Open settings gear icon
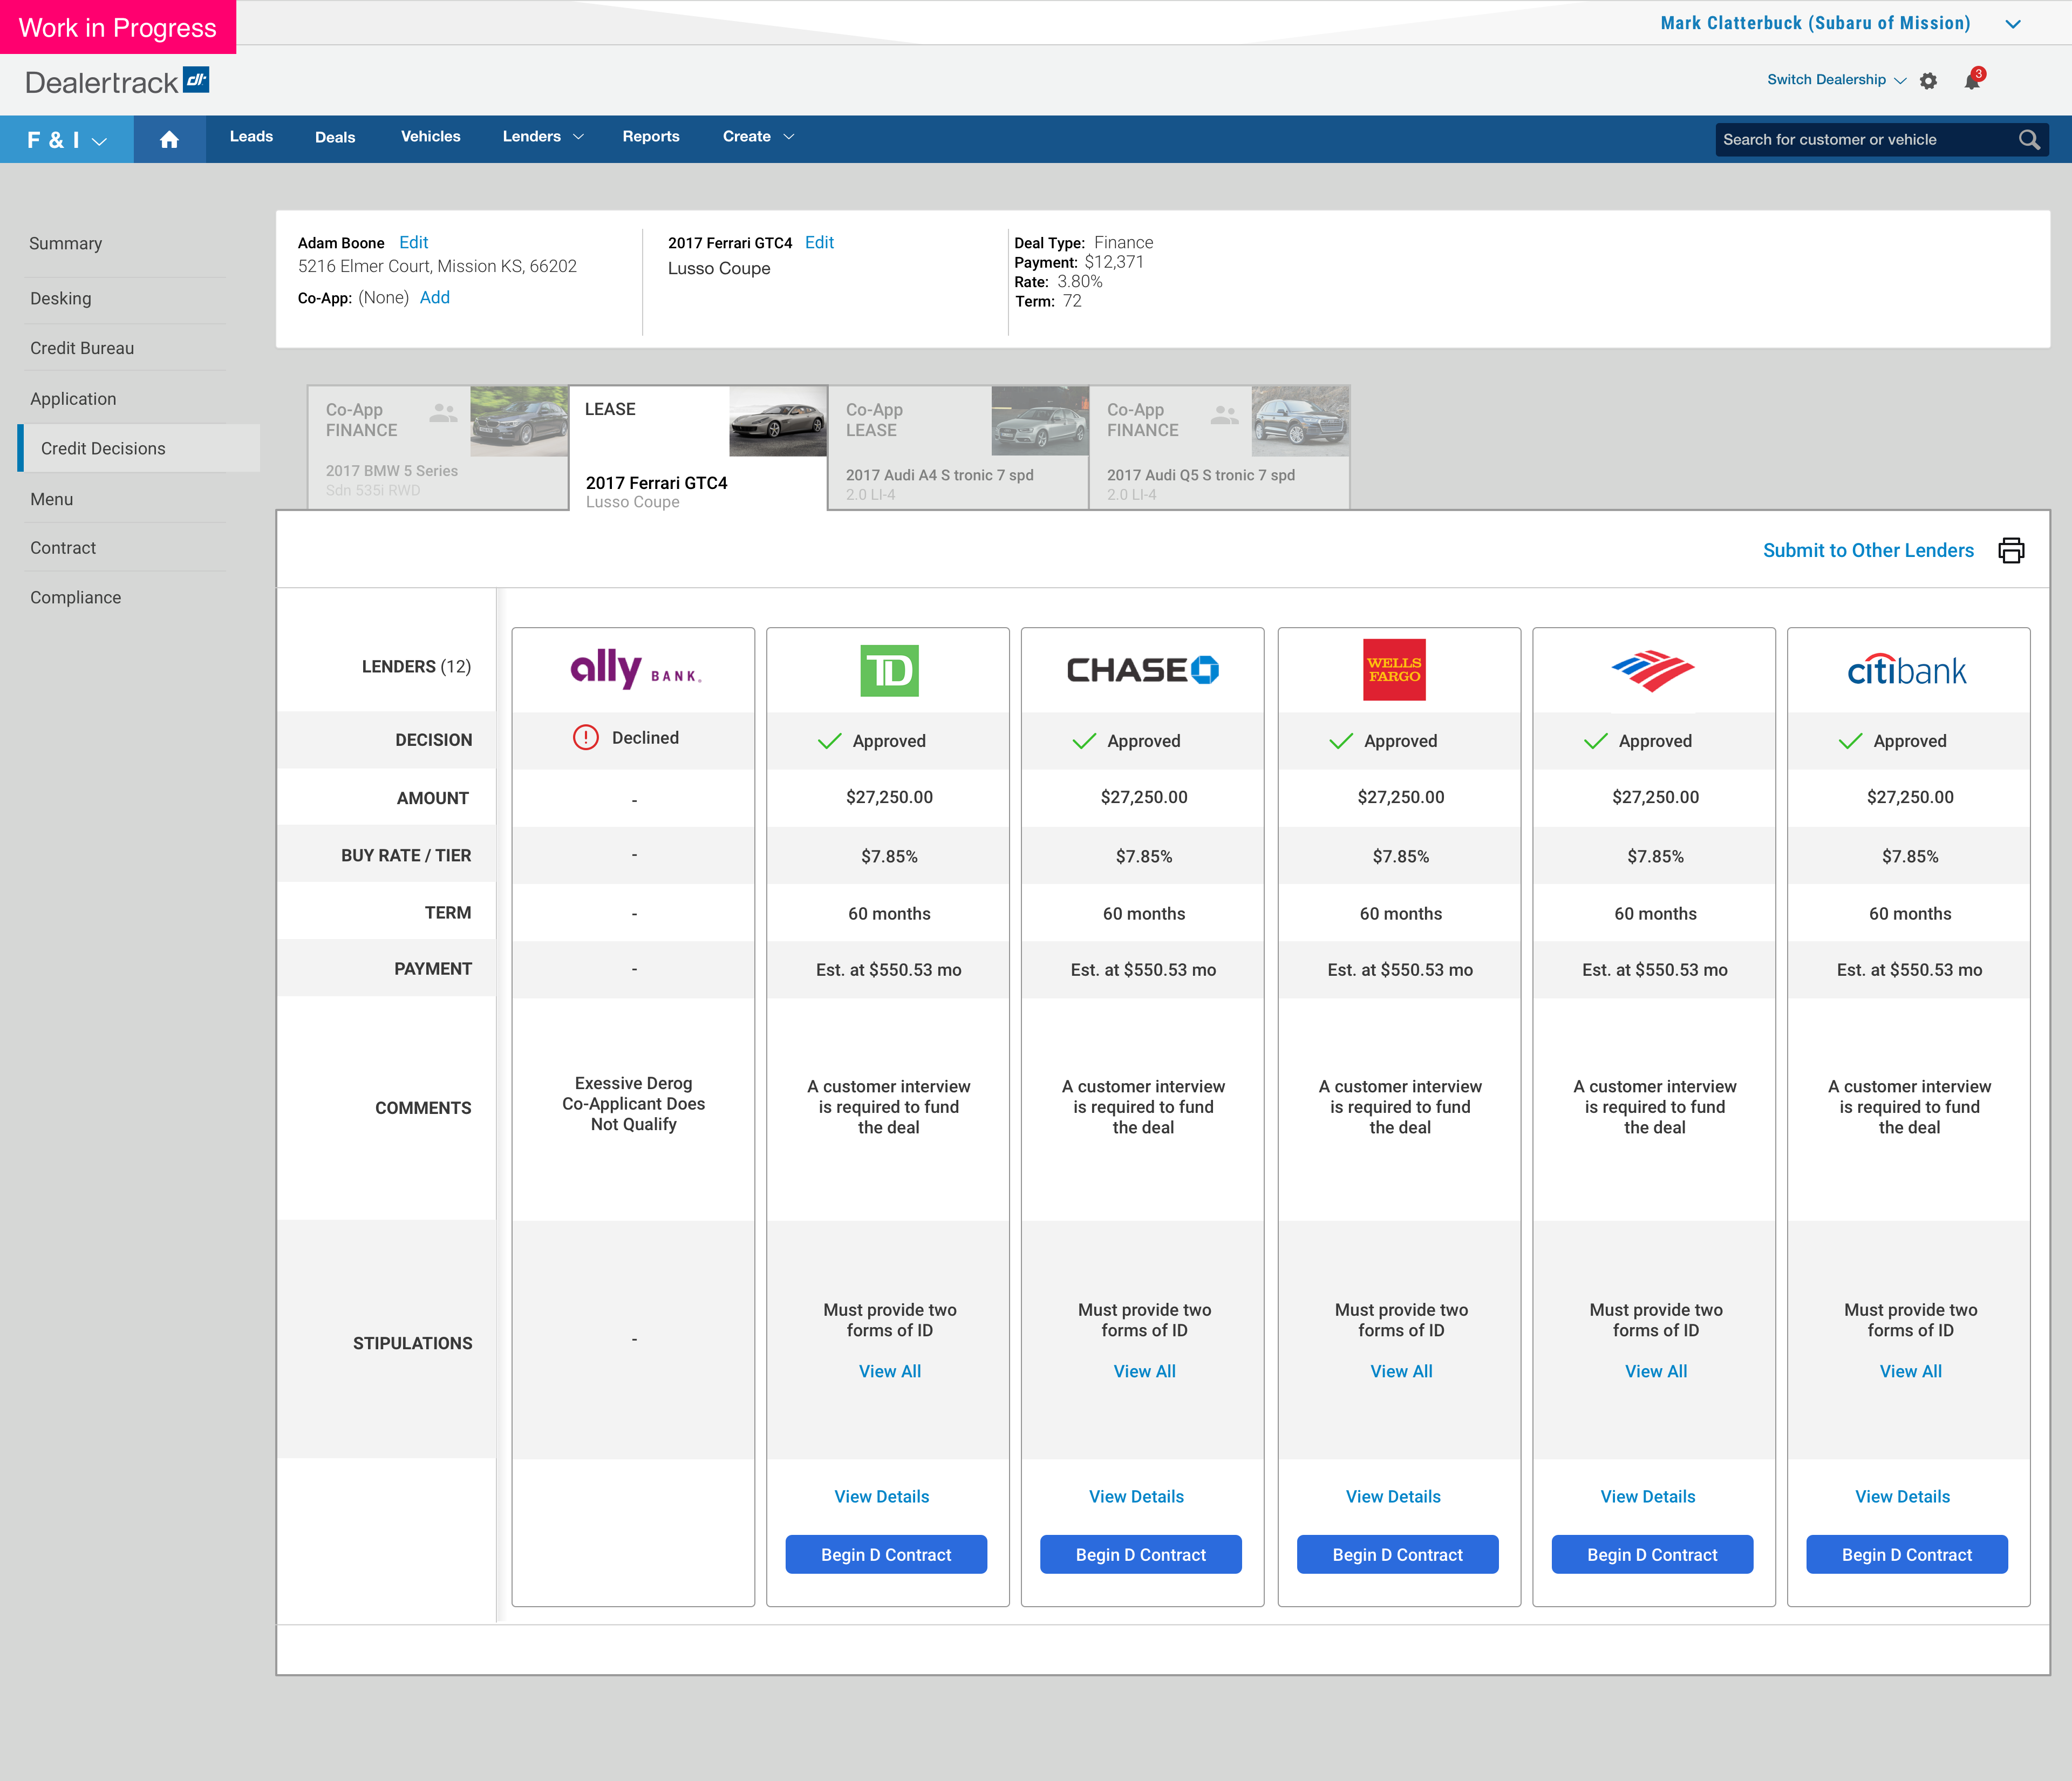Screen dimensions: 2072x1781 tap(1928, 81)
